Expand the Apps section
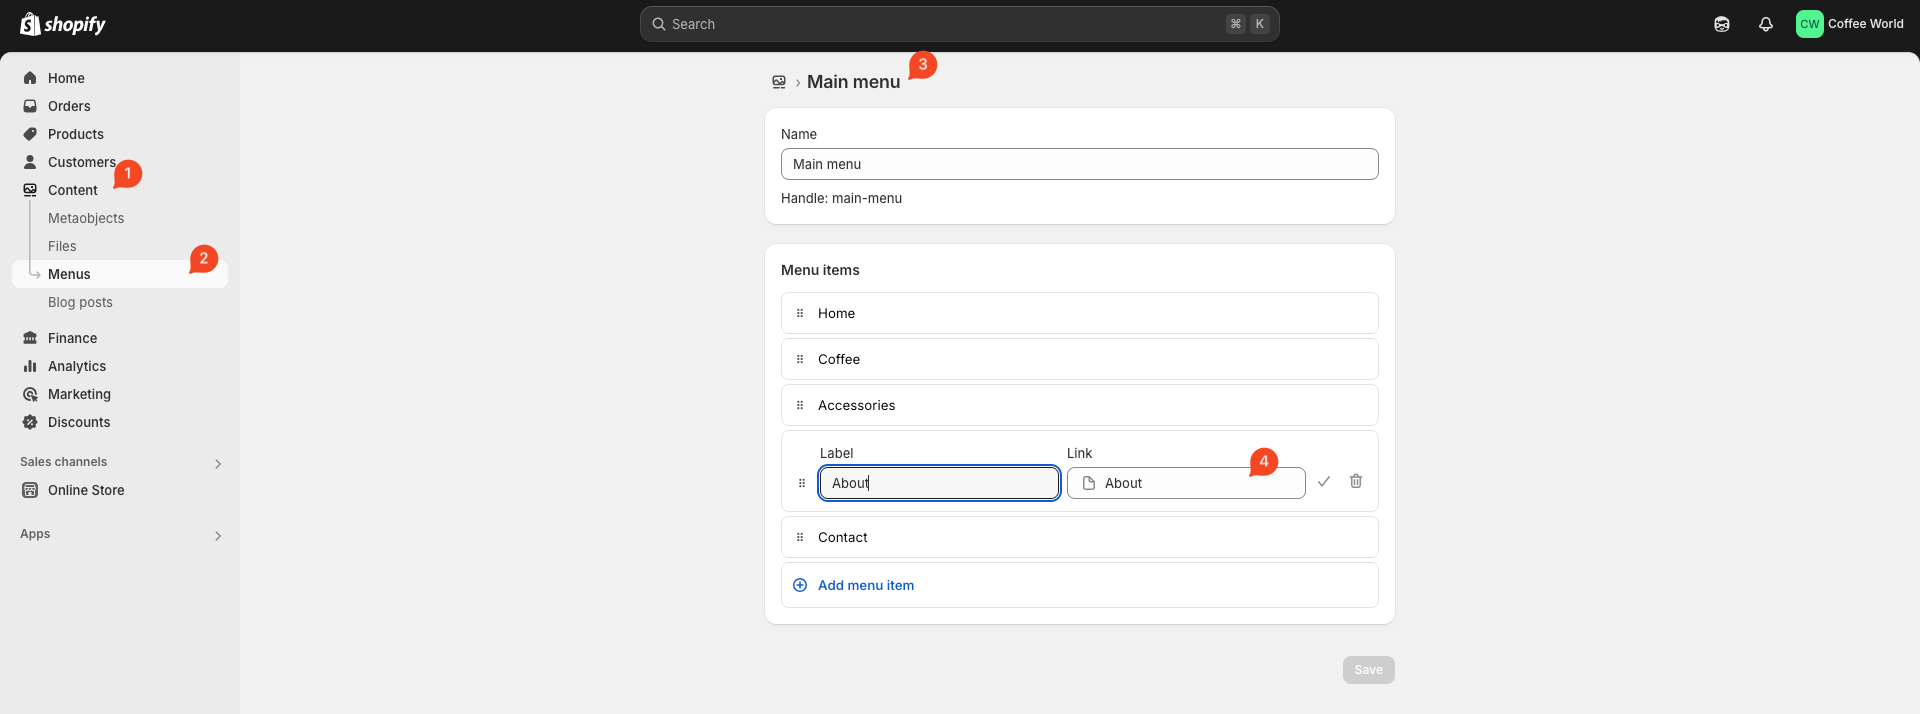The height and width of the screenshot is (714, 1920). pos(218,535)
